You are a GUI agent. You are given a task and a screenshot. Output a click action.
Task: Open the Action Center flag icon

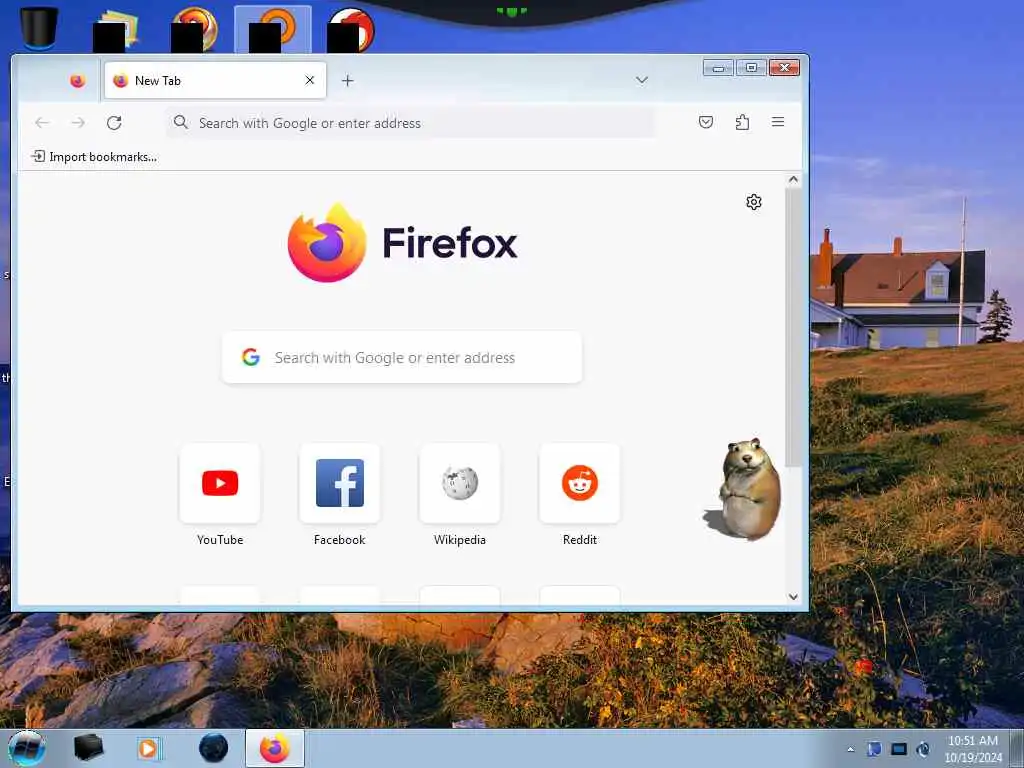874,749
